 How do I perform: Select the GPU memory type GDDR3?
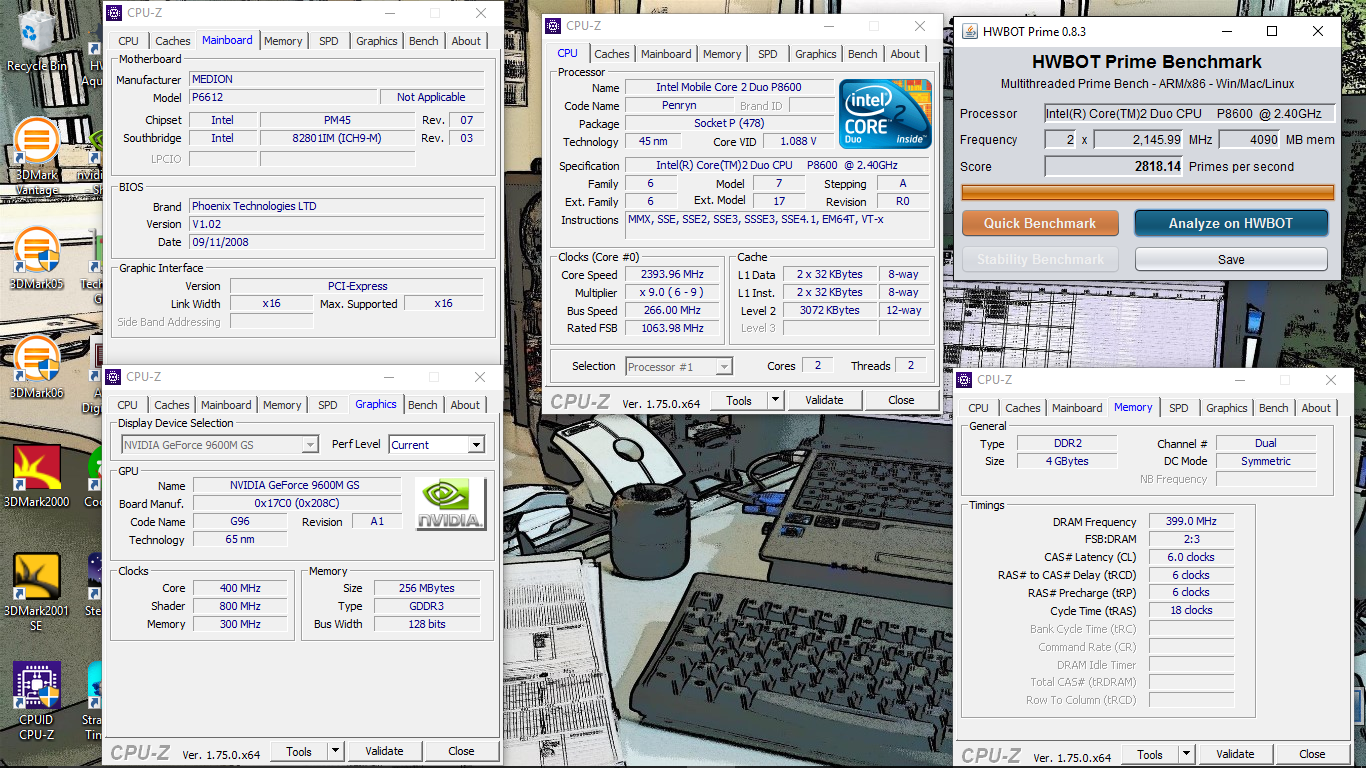tap(427, 607)
